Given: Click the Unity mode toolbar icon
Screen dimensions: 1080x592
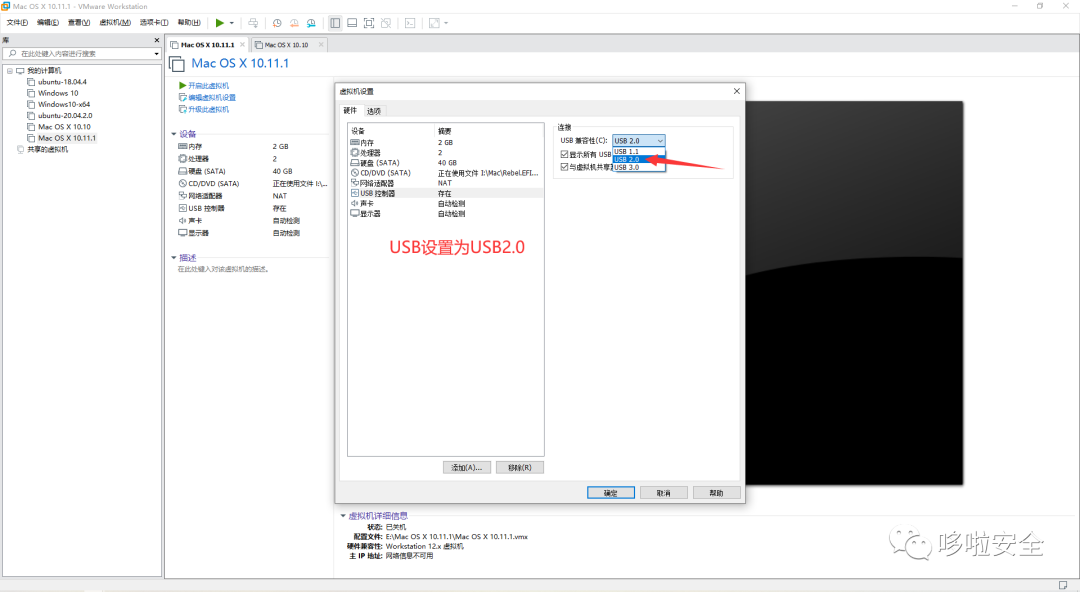Looking at the screenshot, I should [x=386, y=23].
